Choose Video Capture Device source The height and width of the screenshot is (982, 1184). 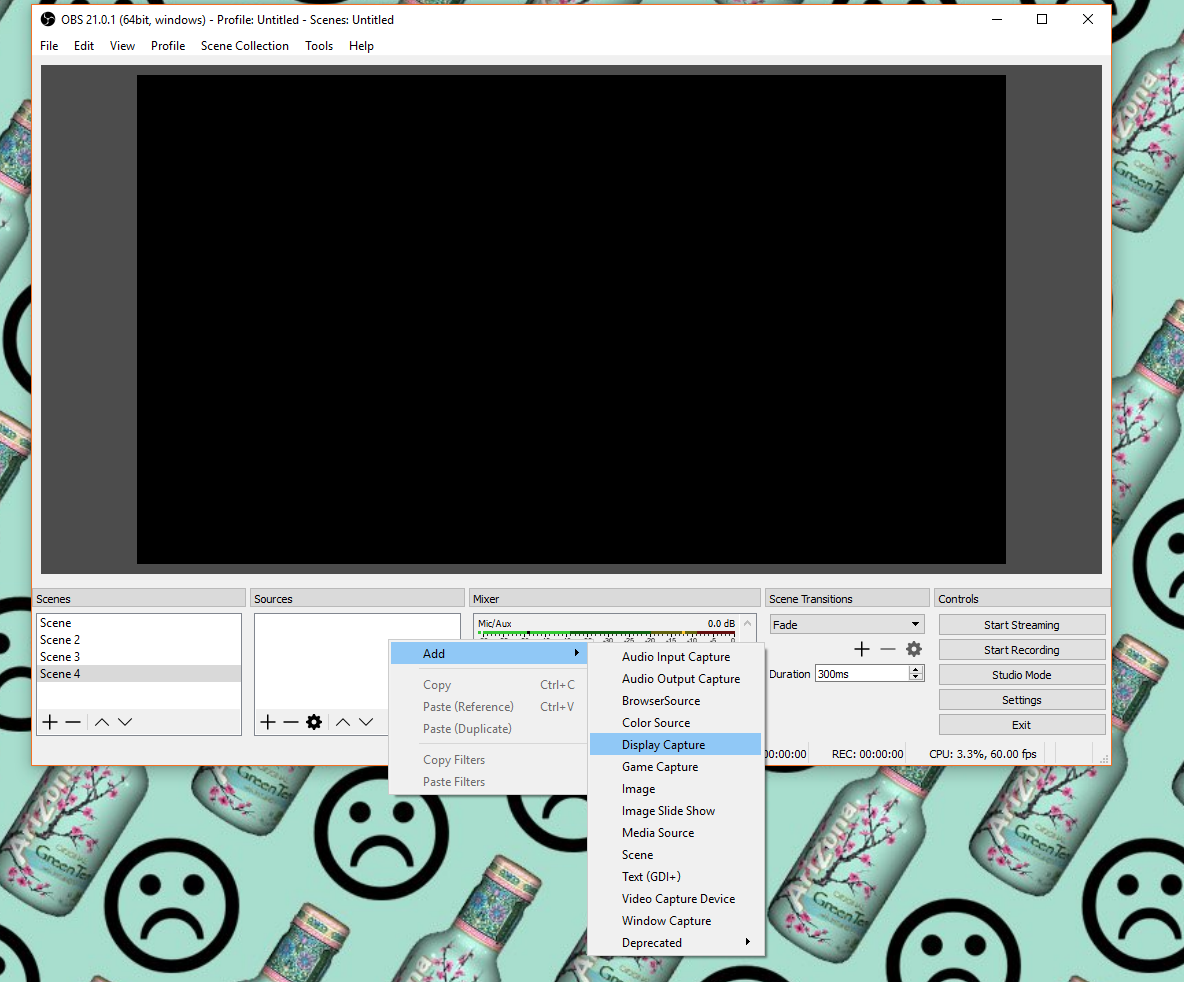[x=676, y=899]
